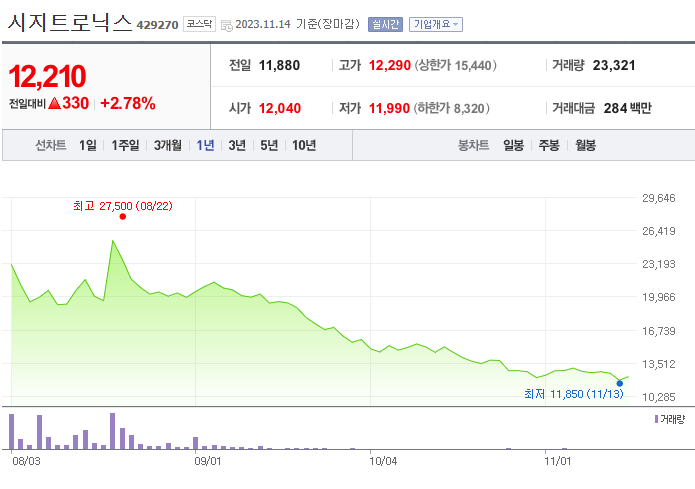Click the 11/01 date axis label
Screen dimensions: 695x489
tap(558, 461)
